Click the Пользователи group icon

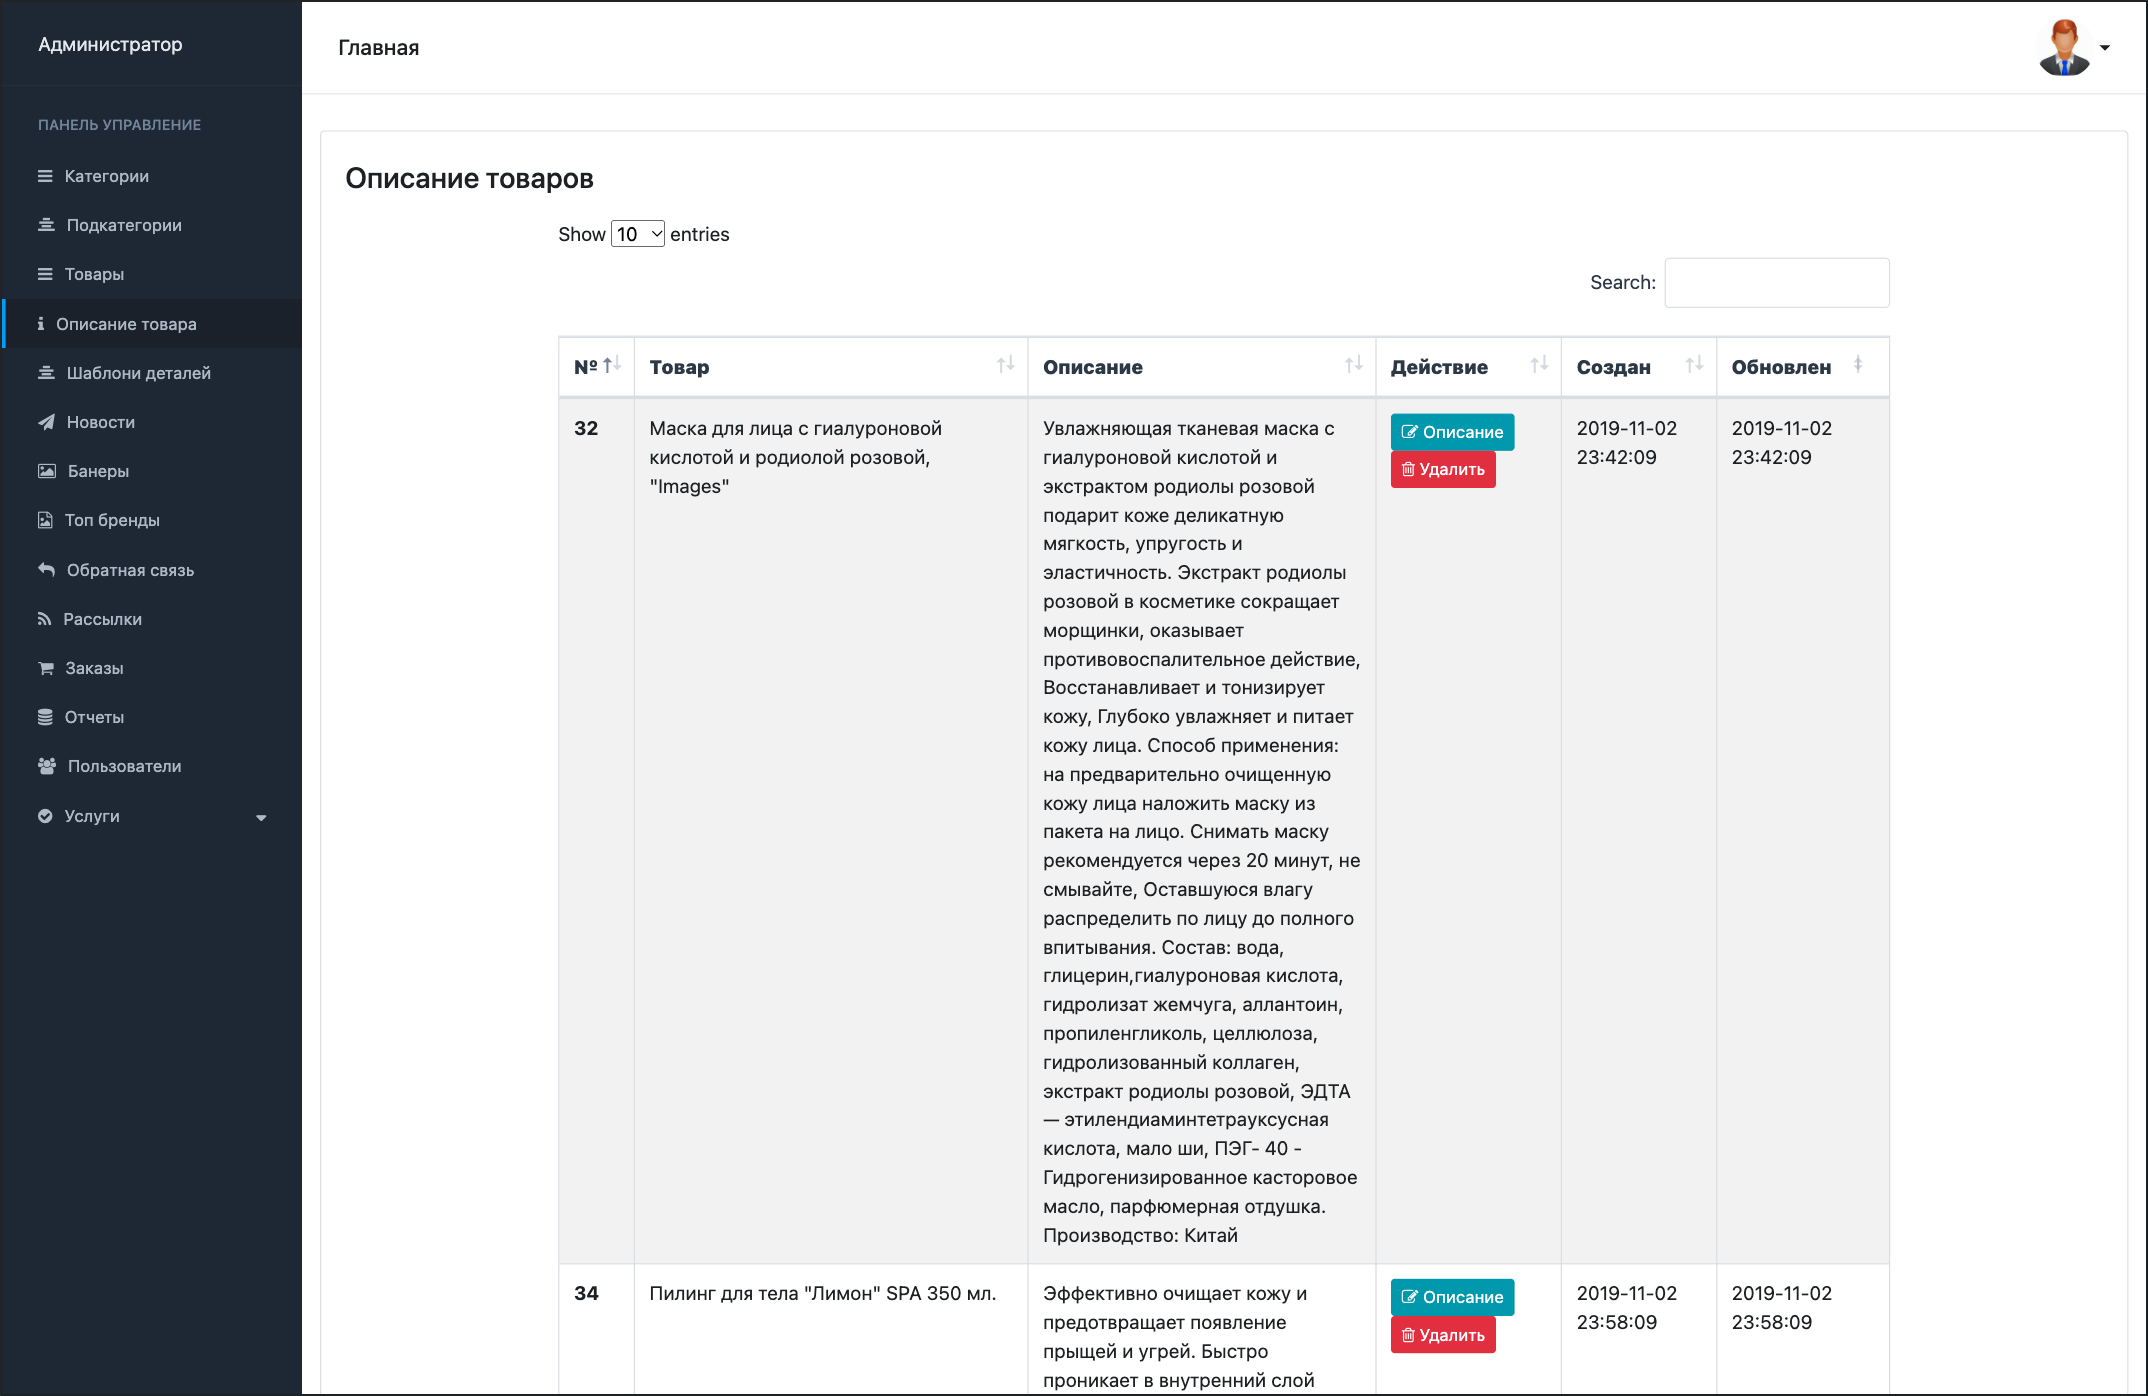pos(47,766)
